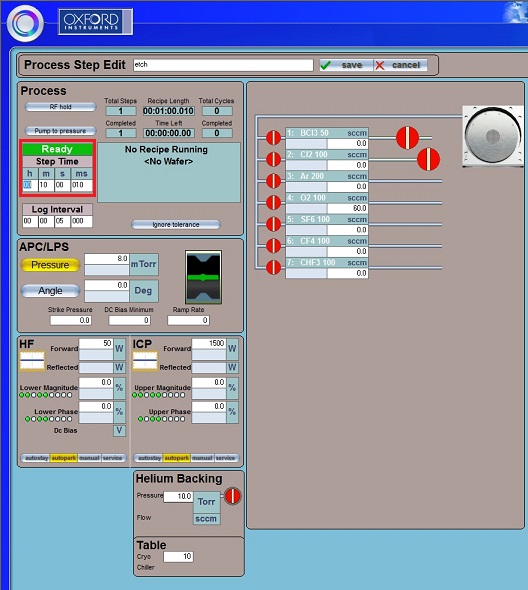Toggle the Pump to pressure option
The width and height of the screenshot is (528, 590).
pyautogui.click(x=61, y=131)
